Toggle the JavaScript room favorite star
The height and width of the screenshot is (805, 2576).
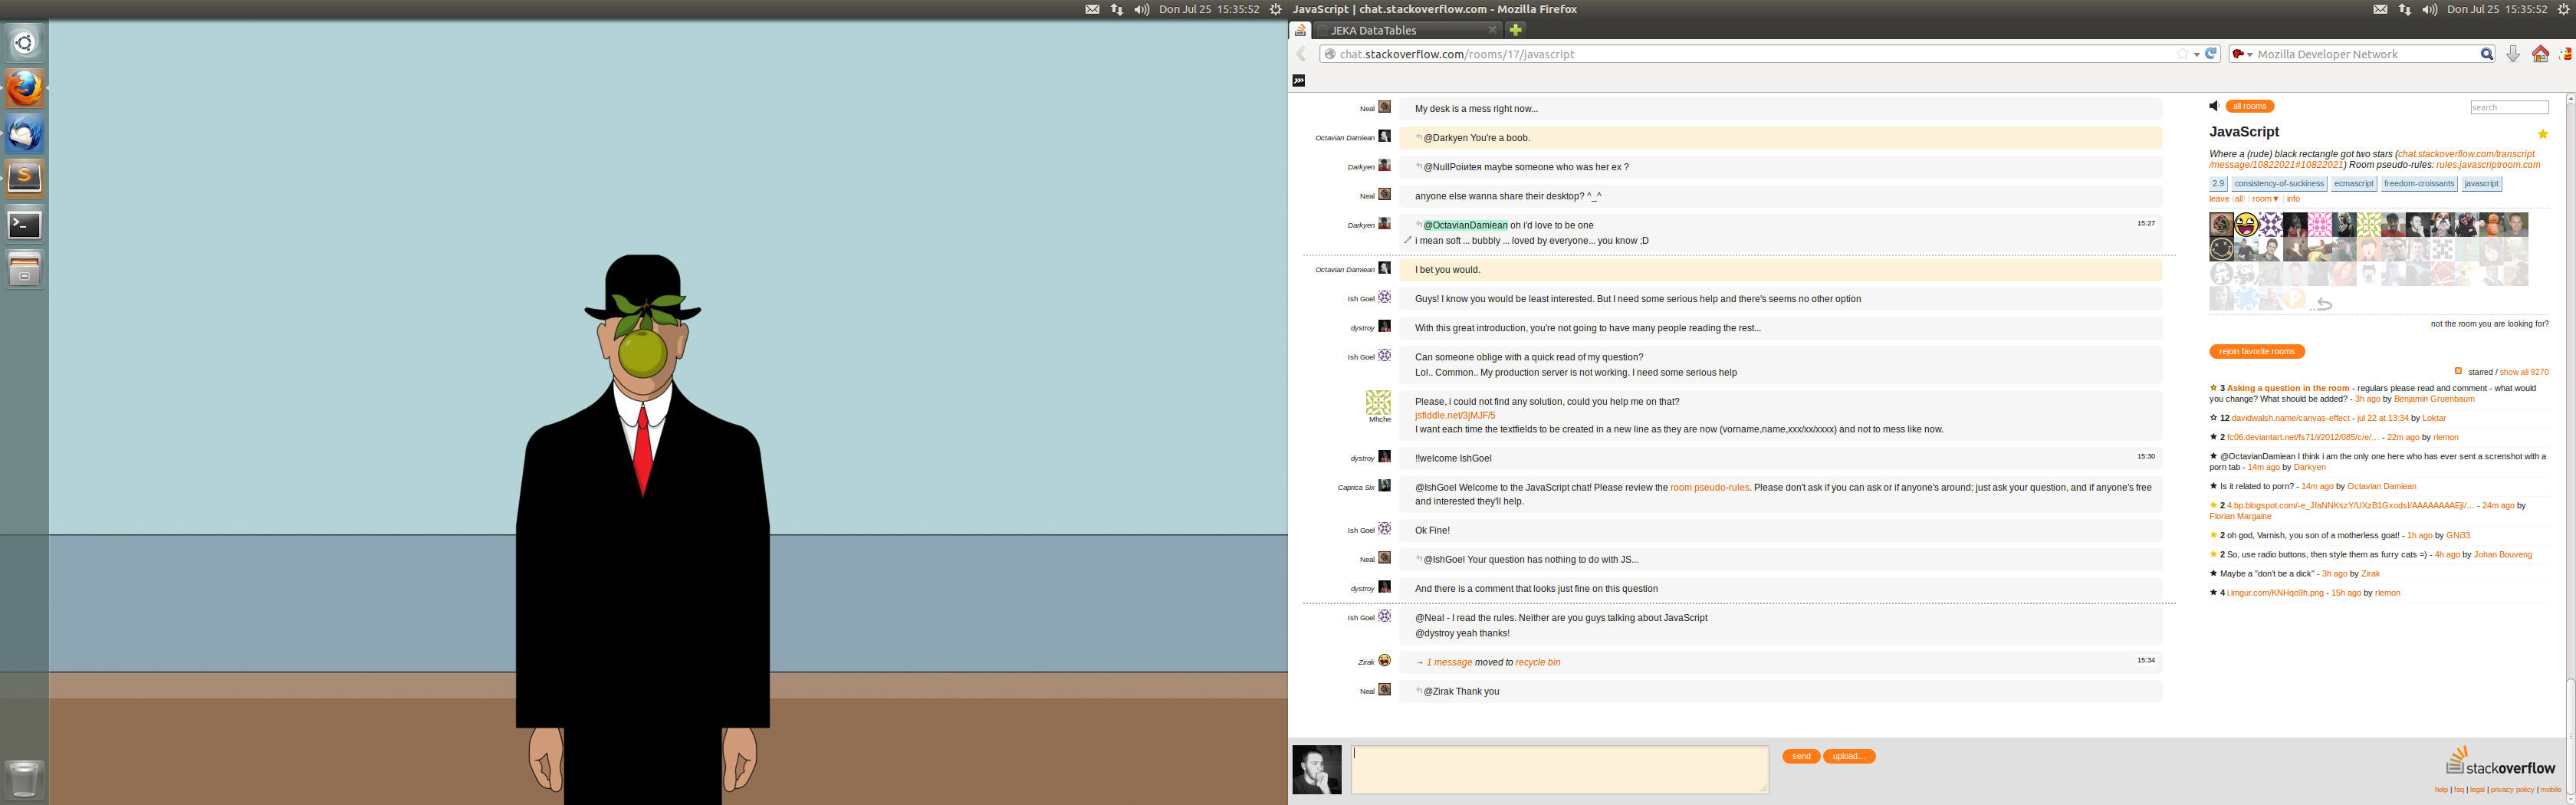(2542, 134)
